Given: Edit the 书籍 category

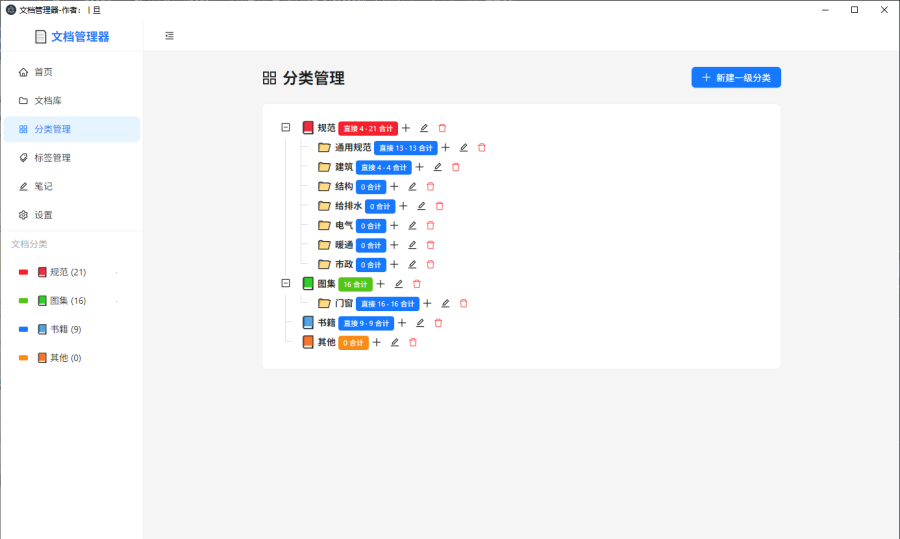Looking at the screenshot, I should pyautogui.click(x=420, y=323).
